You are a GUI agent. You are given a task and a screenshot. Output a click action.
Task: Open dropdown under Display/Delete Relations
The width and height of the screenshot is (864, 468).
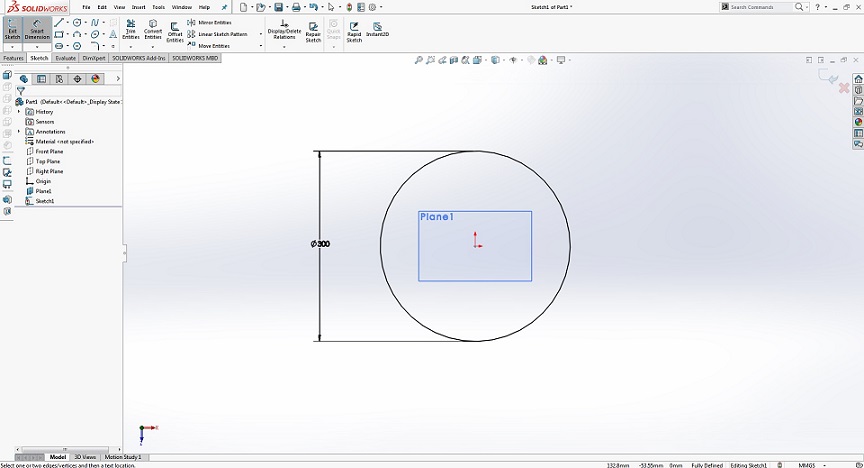coord(284,47)
